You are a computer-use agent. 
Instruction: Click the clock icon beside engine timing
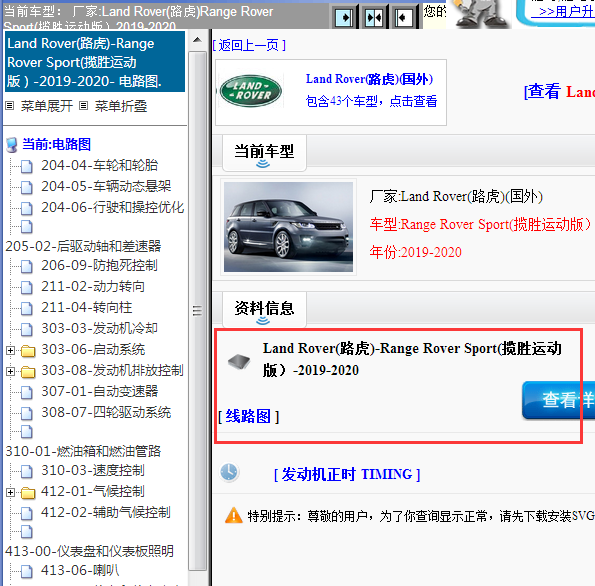point(229,473)
